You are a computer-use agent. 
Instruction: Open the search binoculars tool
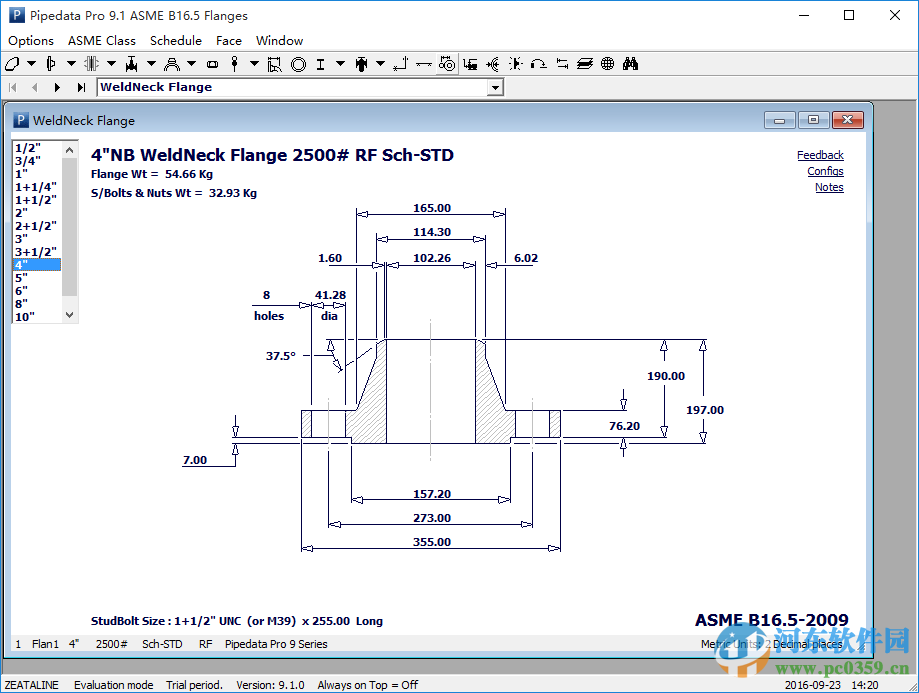pyautogui.click(x=630, y=63)
